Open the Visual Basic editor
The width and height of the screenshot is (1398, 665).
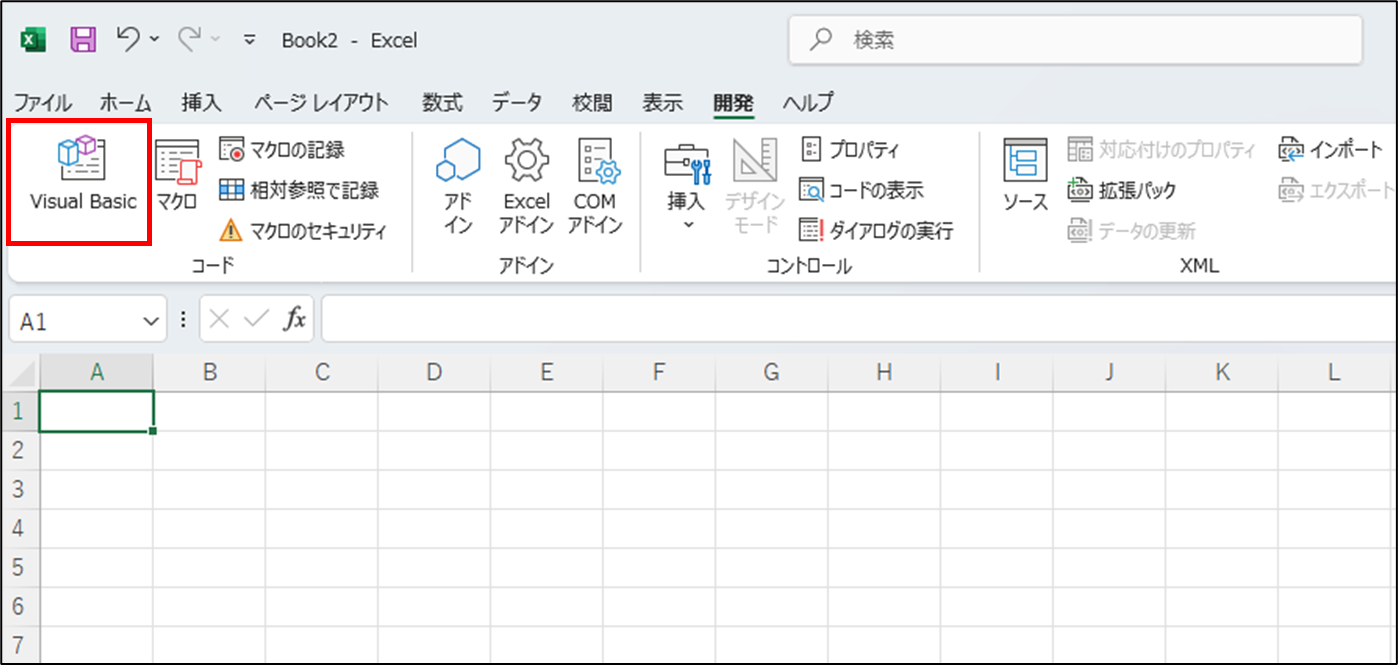click(82, 177)
